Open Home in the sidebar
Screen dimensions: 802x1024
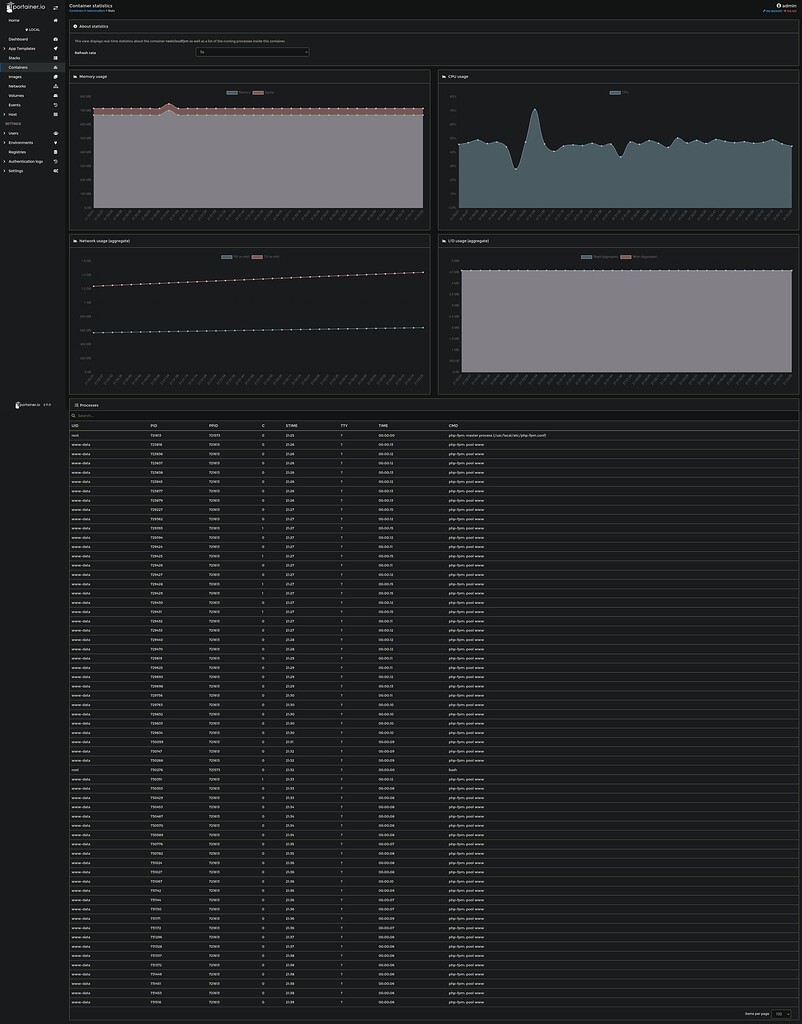pyautogui.click(x=14, y=20)
